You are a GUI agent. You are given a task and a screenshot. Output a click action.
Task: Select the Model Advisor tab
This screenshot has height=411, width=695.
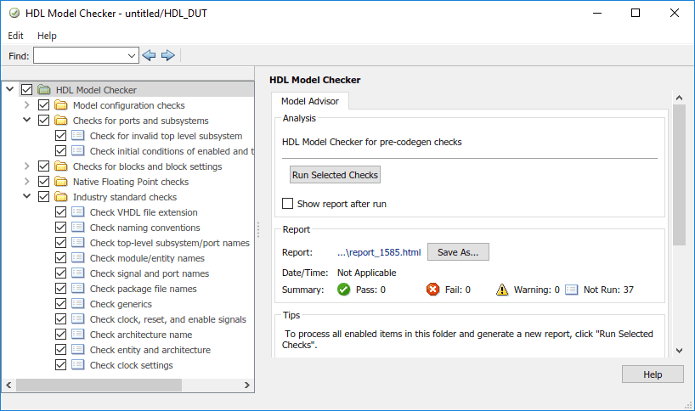click(310, 101)
